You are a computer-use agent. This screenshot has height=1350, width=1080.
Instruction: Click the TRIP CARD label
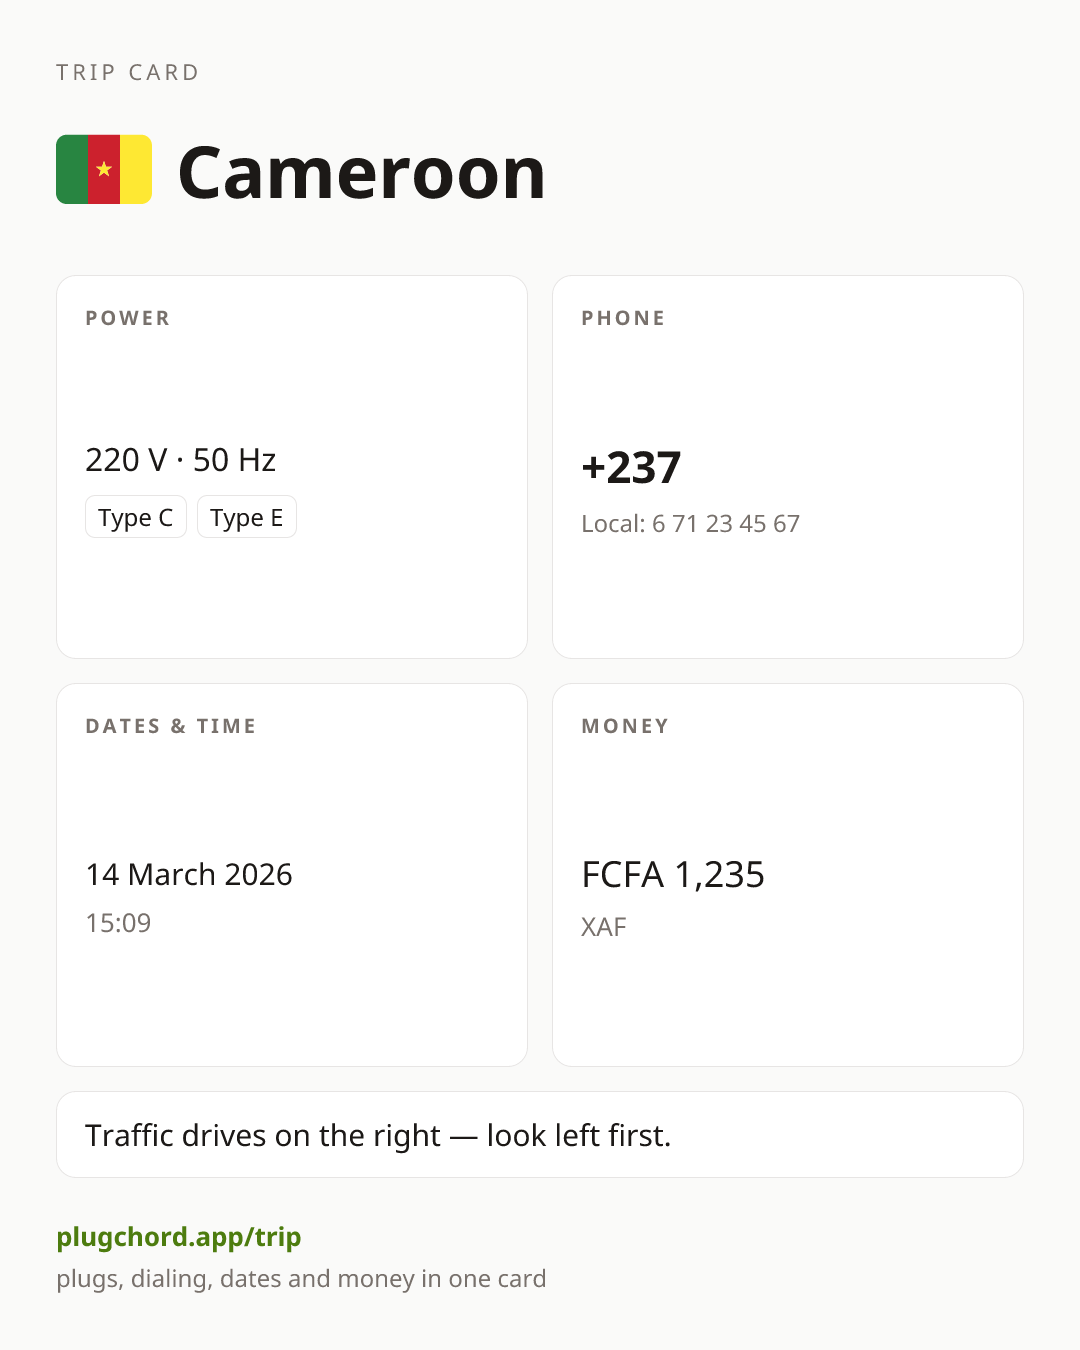pos(128,72)
